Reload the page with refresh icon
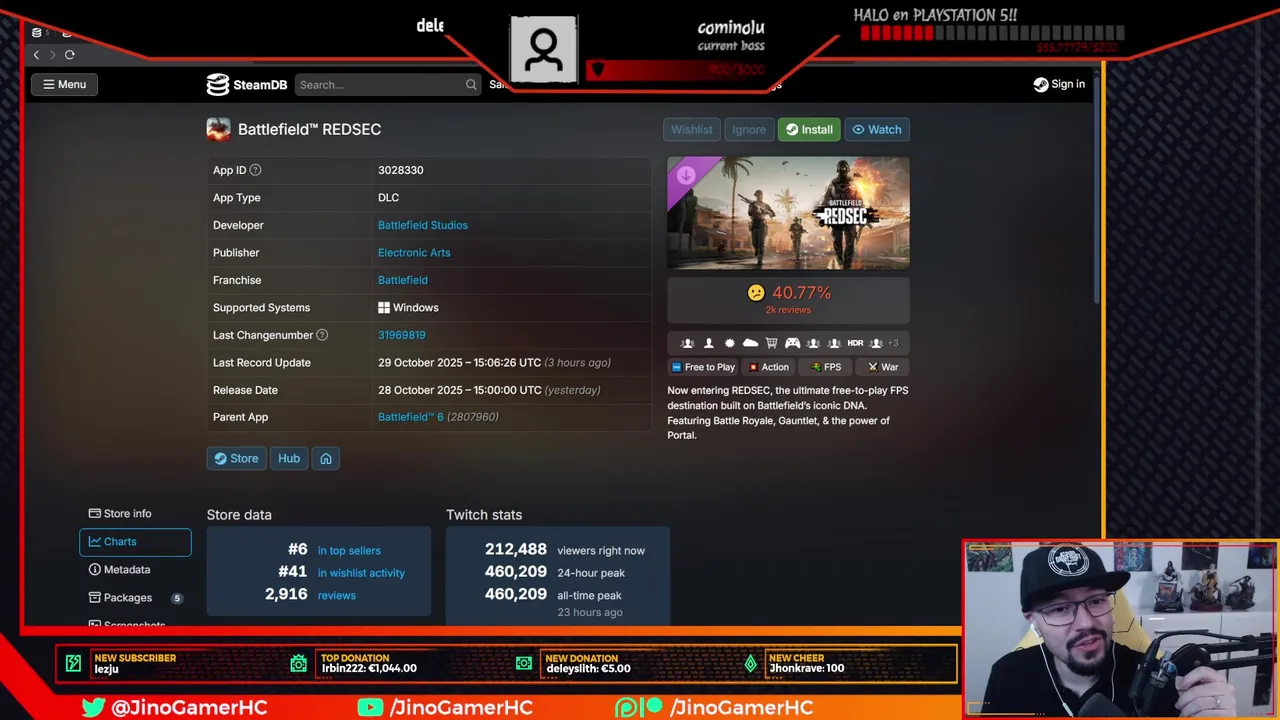 click(x=69, y=54)
